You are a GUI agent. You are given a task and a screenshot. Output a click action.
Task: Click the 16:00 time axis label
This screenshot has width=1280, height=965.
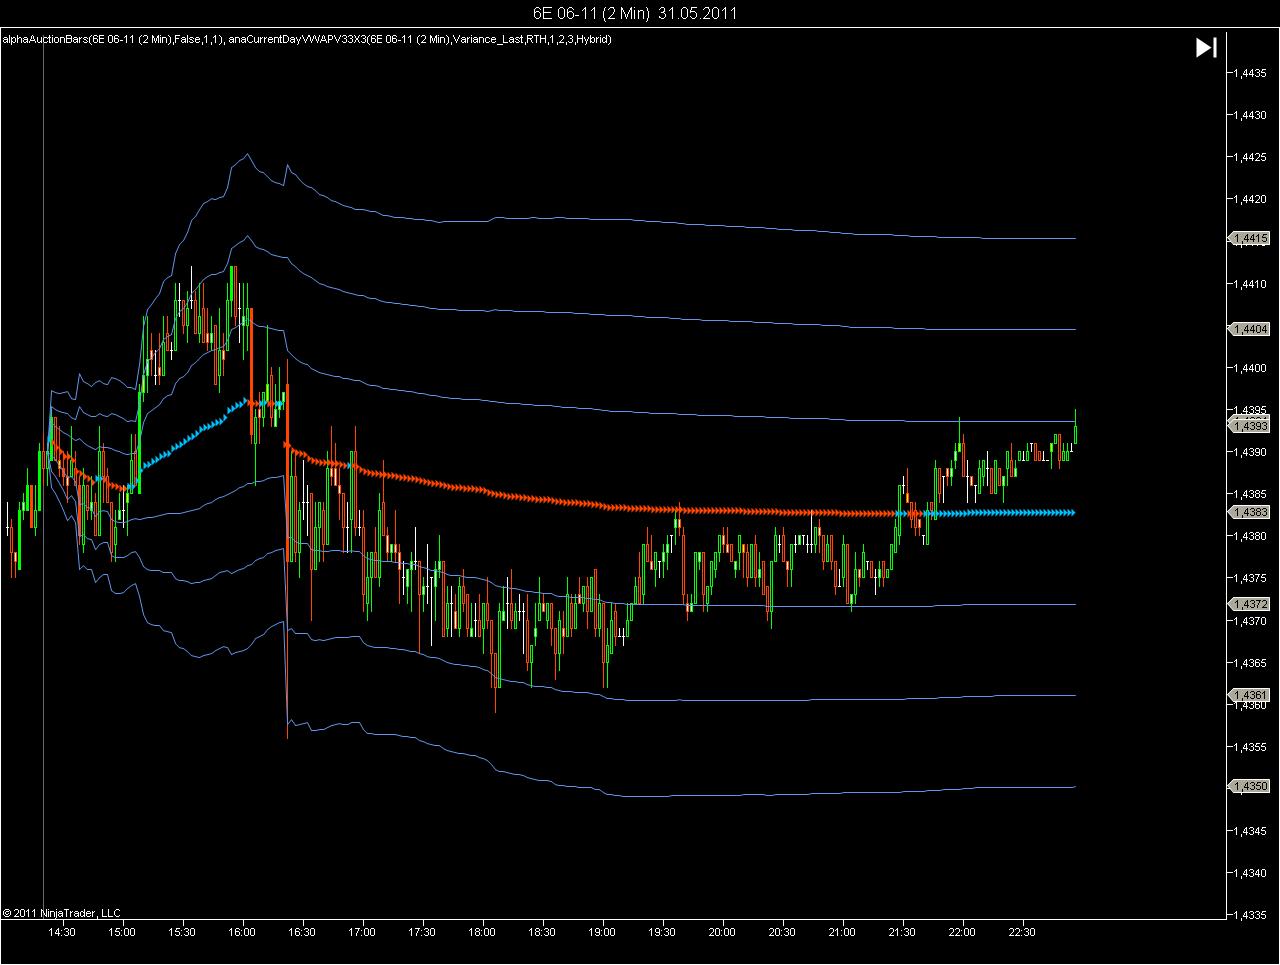(x=242, y=932)
